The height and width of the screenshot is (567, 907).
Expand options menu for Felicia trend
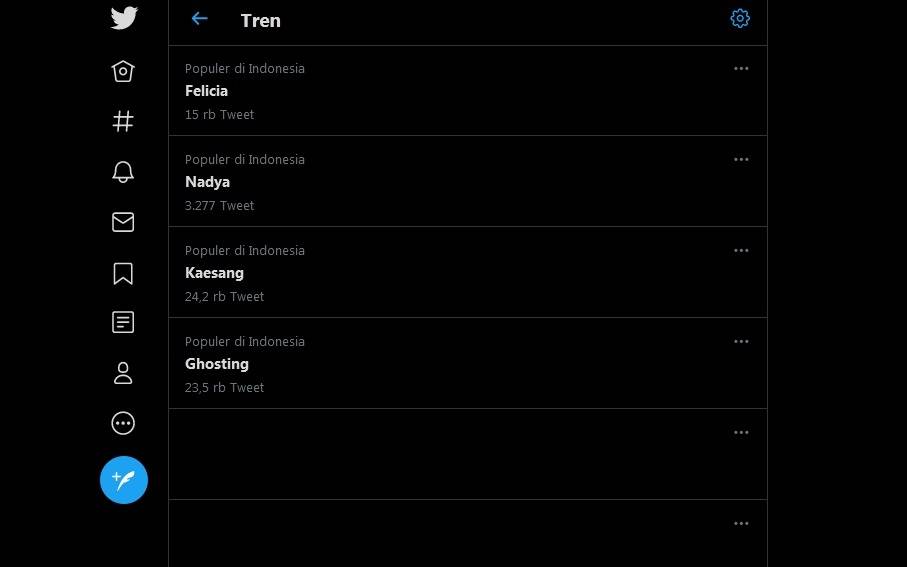tap(741, 69)
